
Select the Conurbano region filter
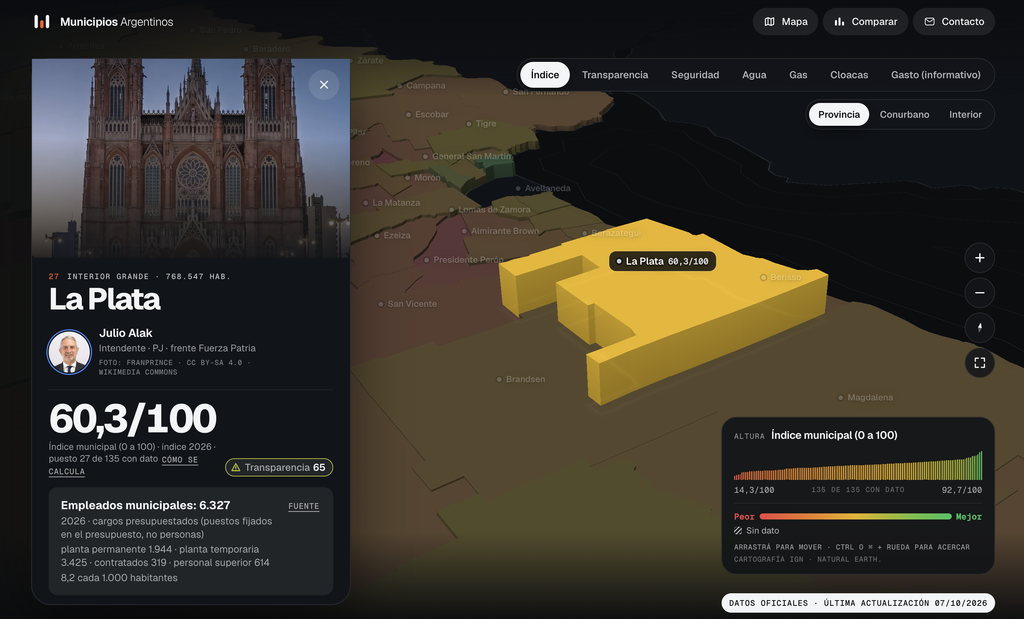pos(904,114)
